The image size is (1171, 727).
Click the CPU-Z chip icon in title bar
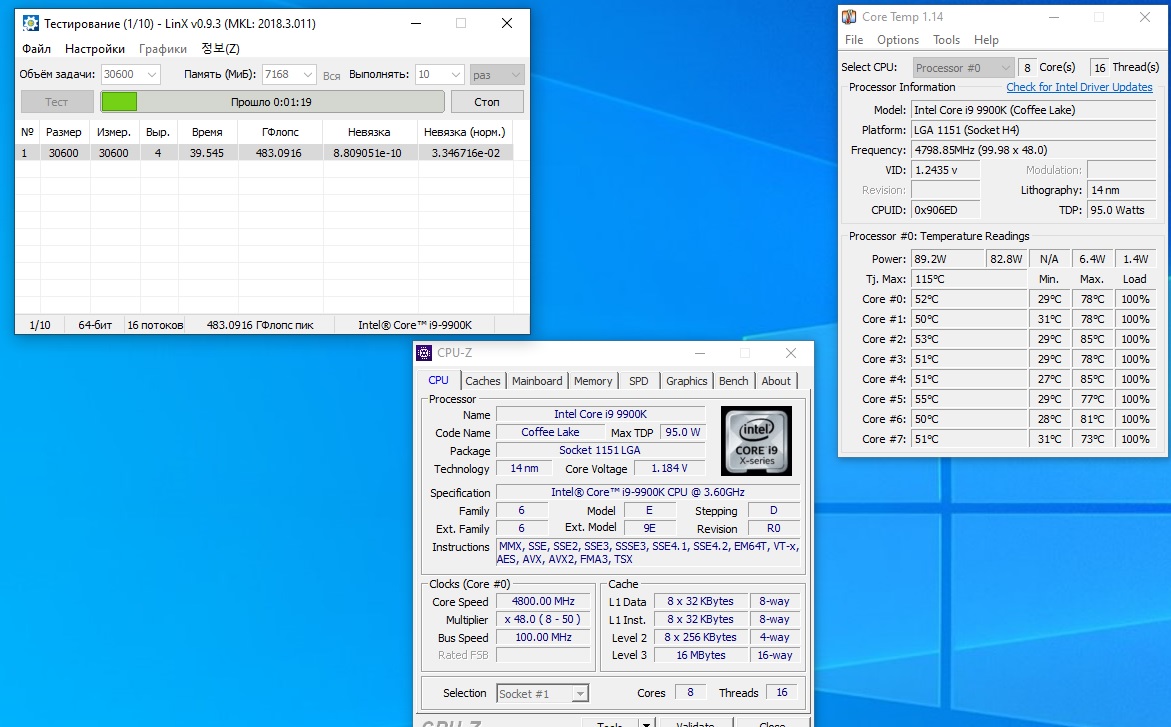[x=425, y=353]
